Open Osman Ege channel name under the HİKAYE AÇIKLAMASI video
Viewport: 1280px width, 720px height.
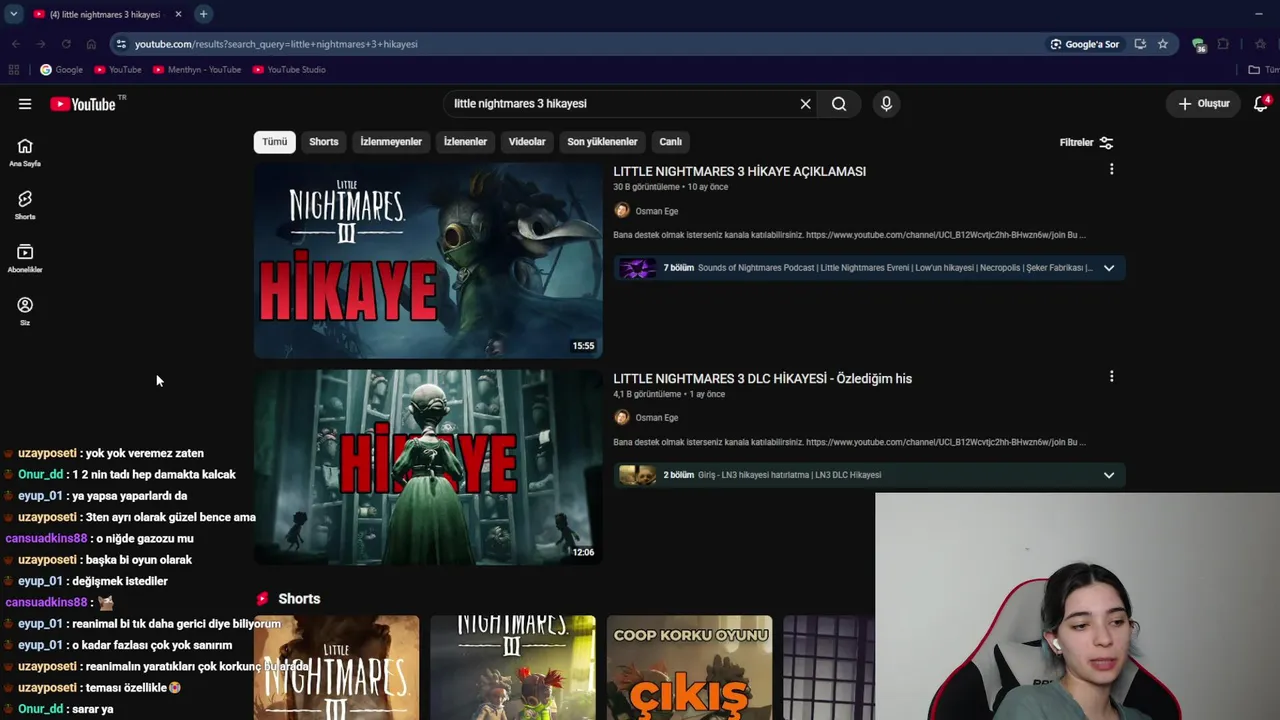656,211
